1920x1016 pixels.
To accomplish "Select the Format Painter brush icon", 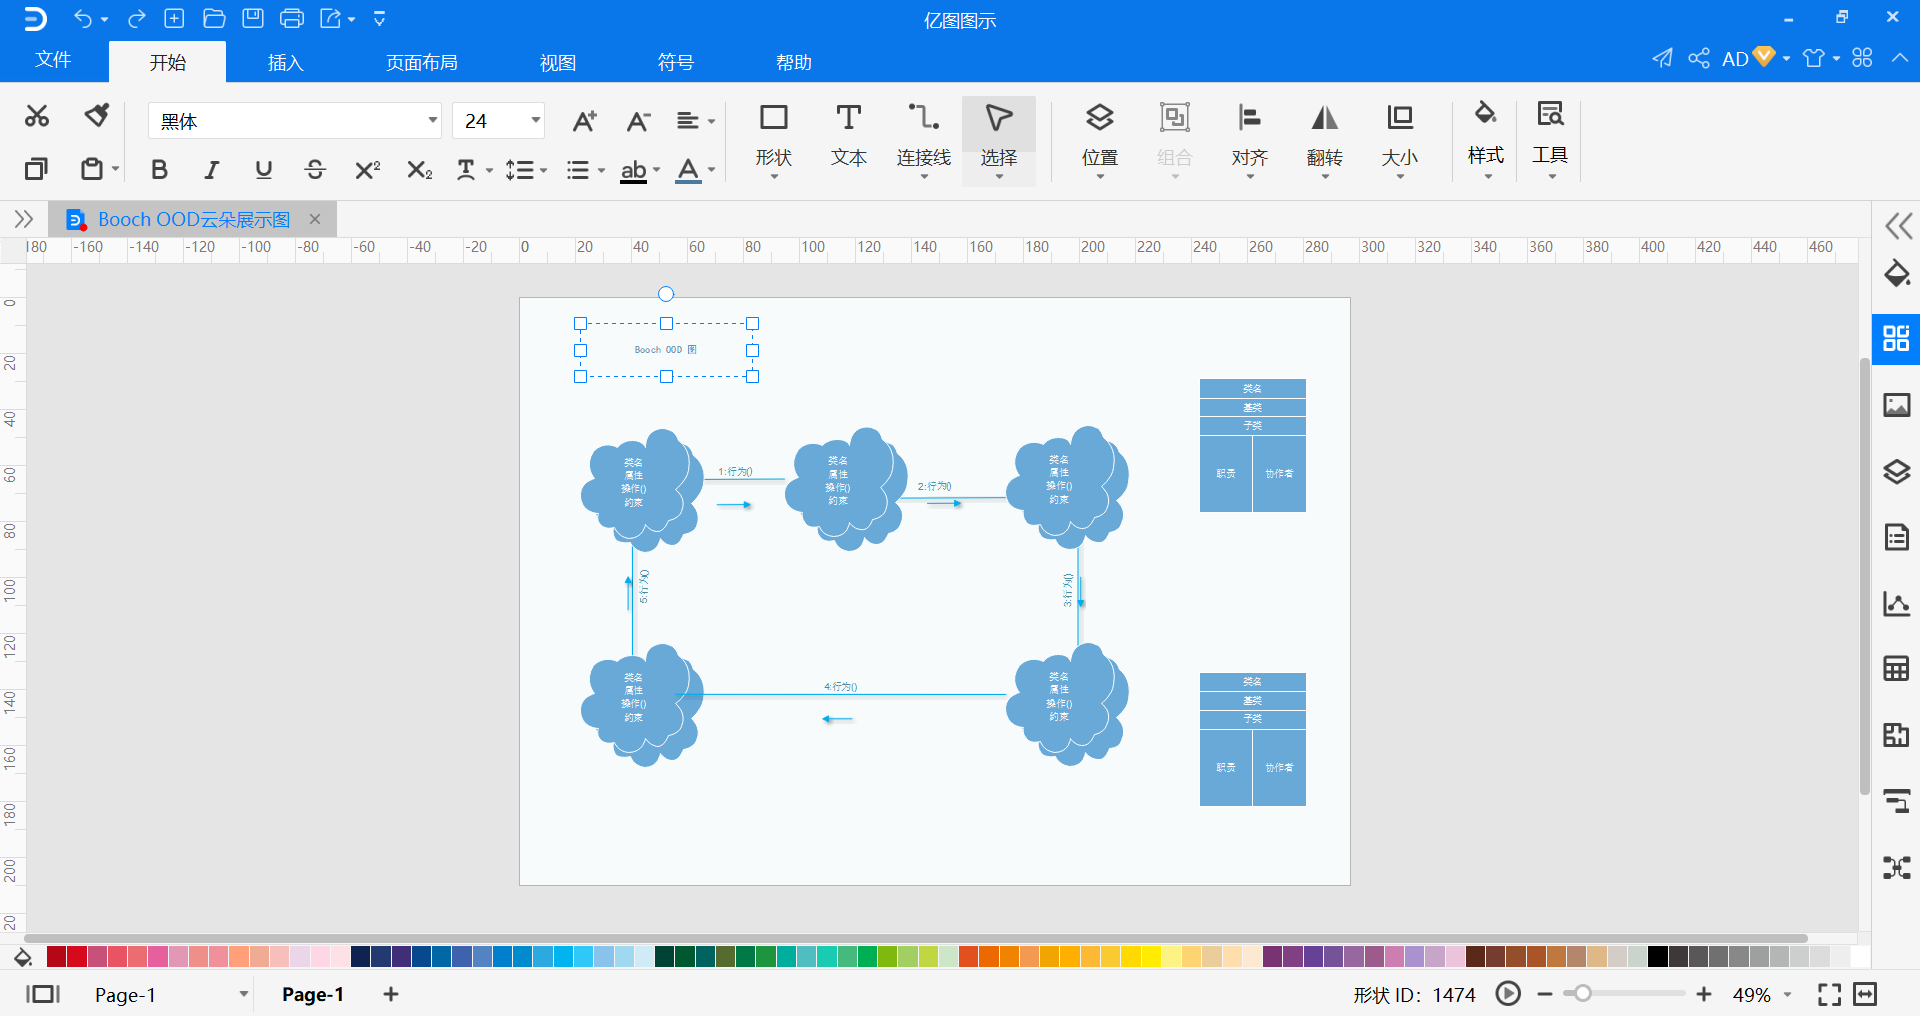I will (97, 115).
